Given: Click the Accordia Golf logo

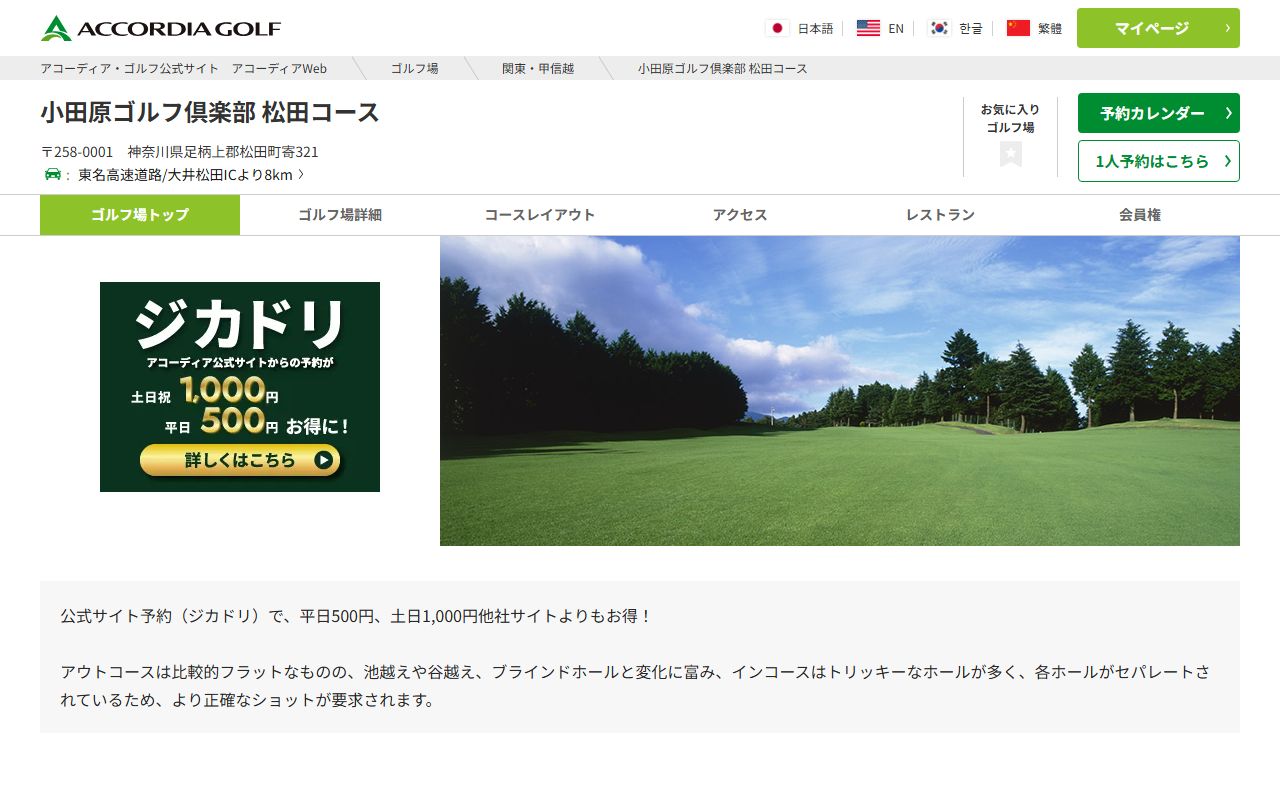Looking at the screenshot, I should [161, 28].
